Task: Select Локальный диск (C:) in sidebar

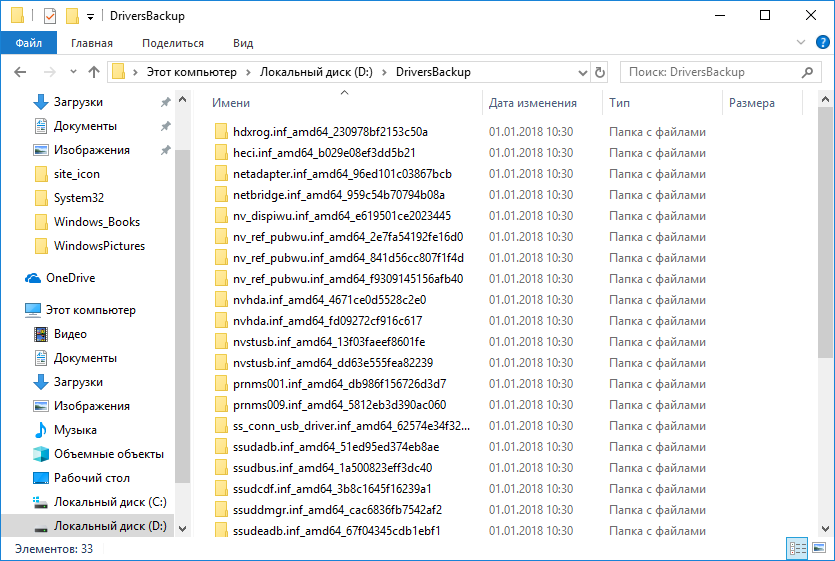Action: 110,501
